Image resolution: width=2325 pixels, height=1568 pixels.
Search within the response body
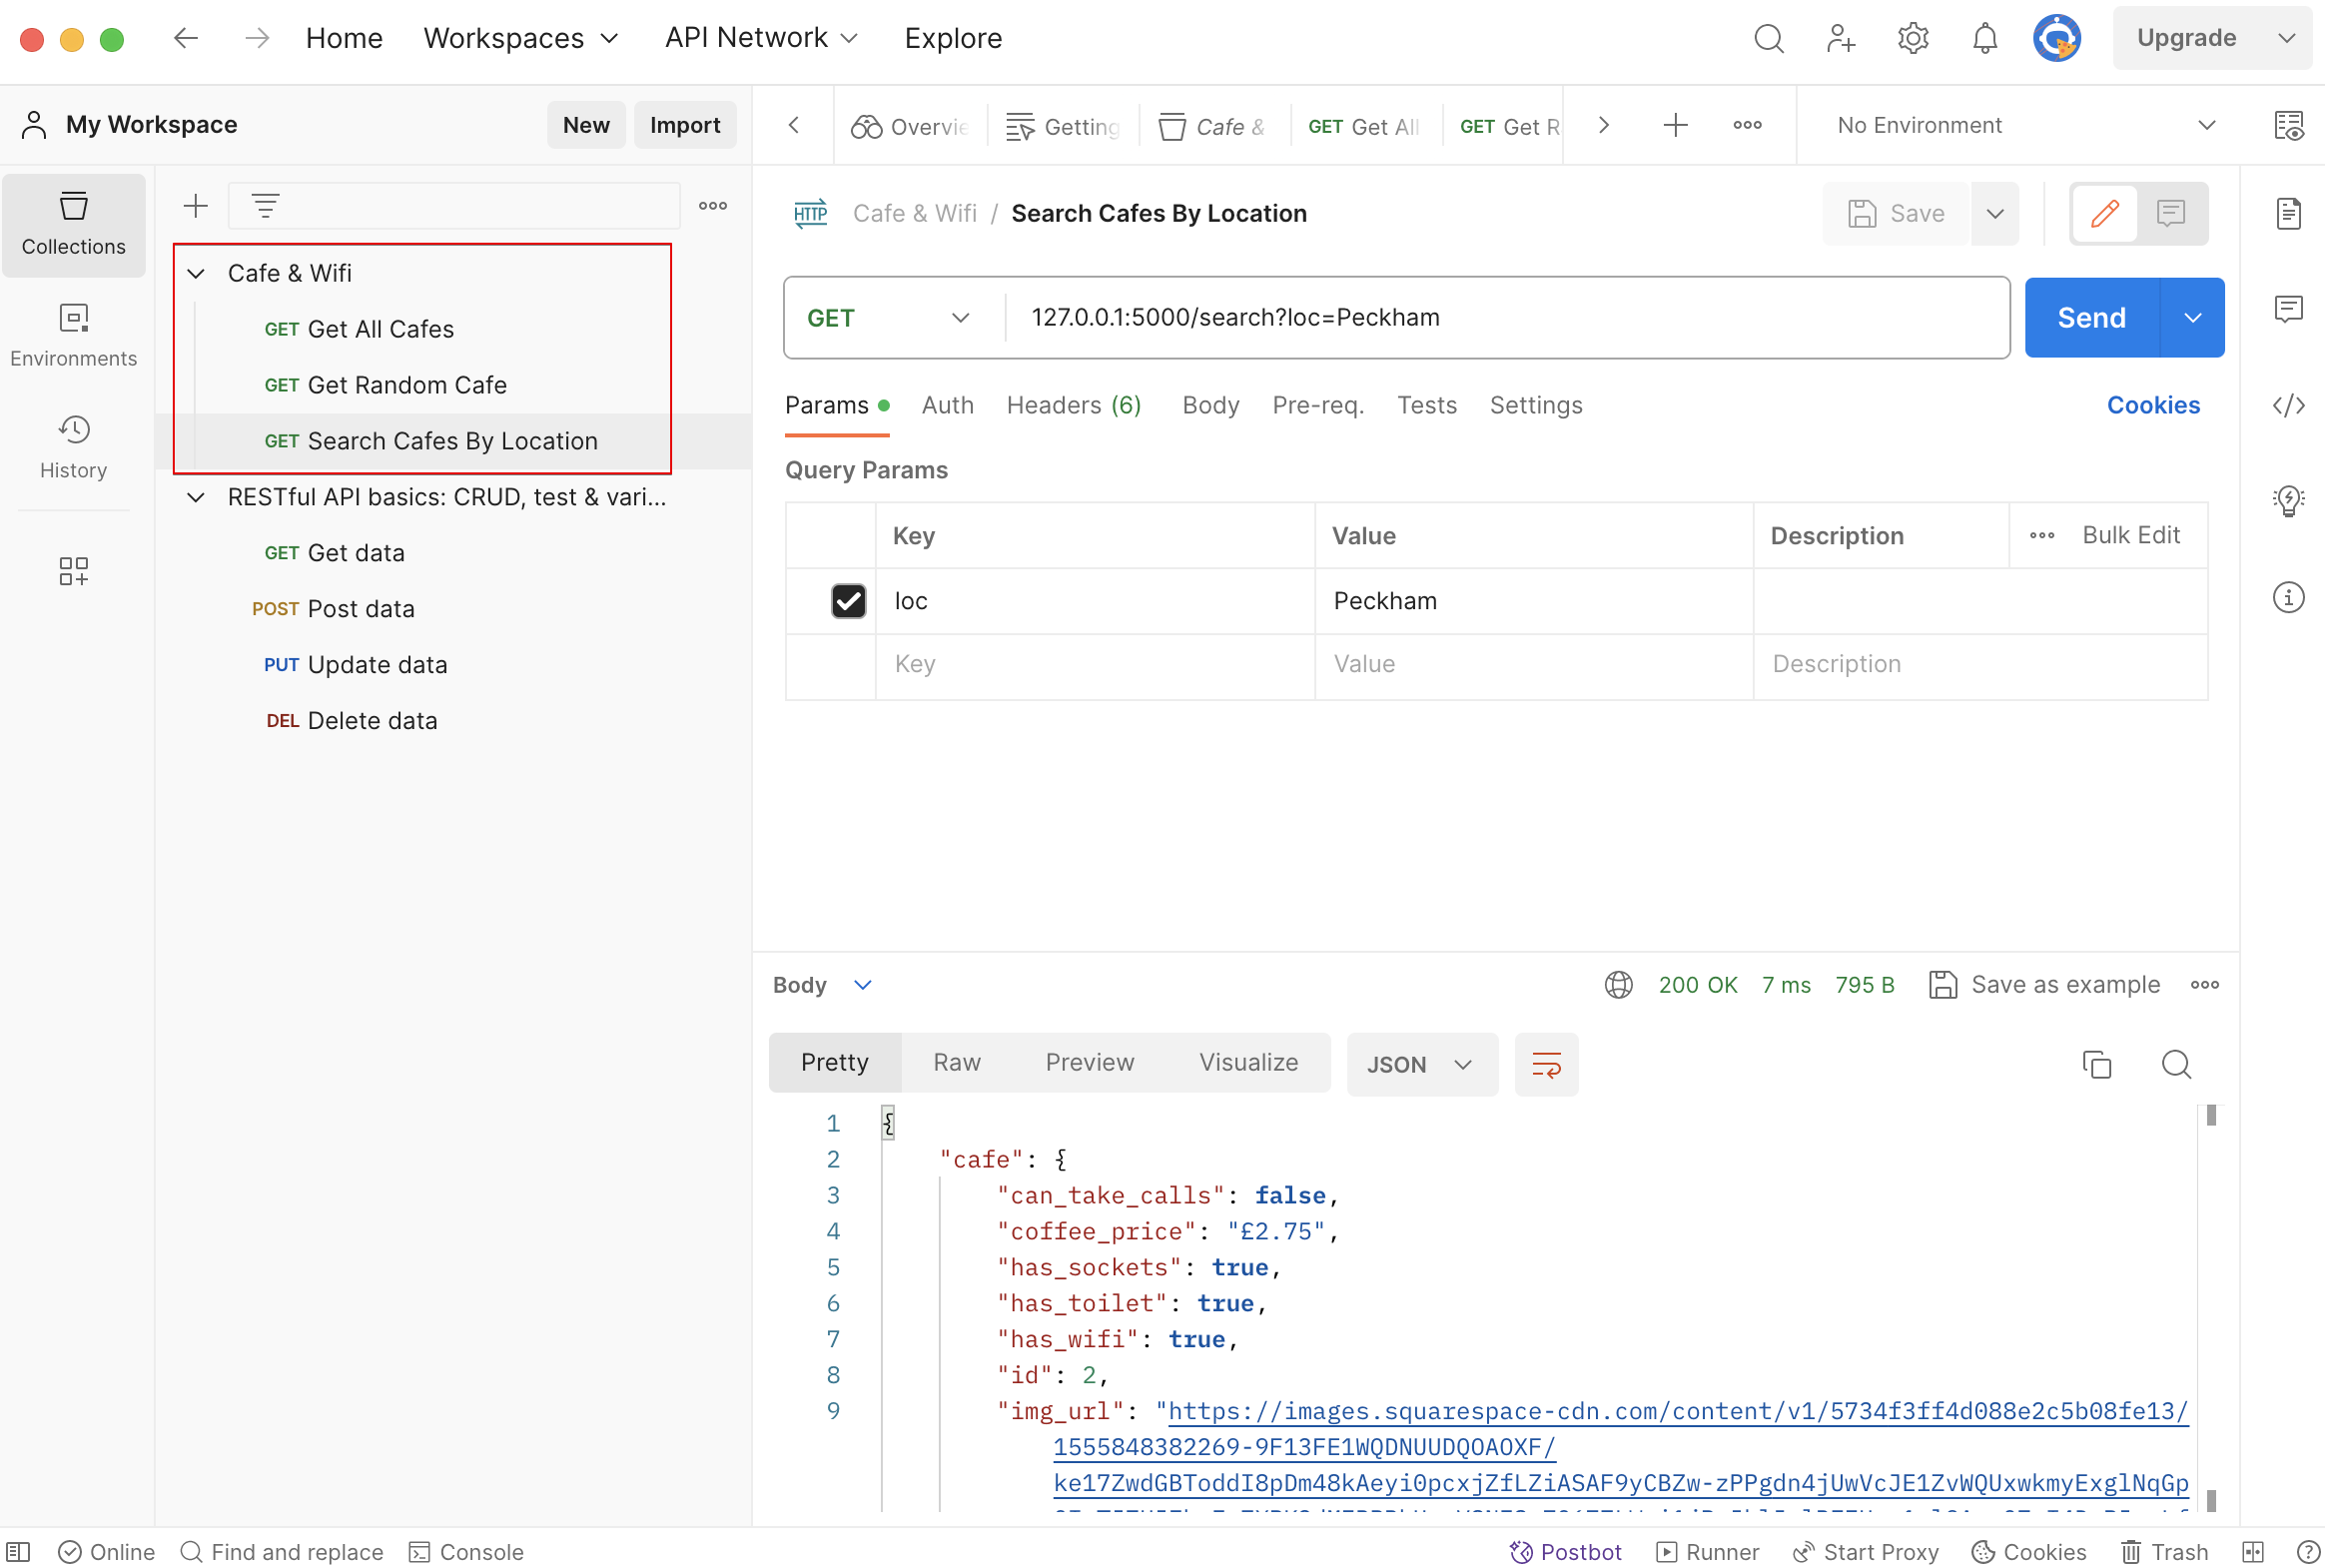(x=2176, y=1064)
